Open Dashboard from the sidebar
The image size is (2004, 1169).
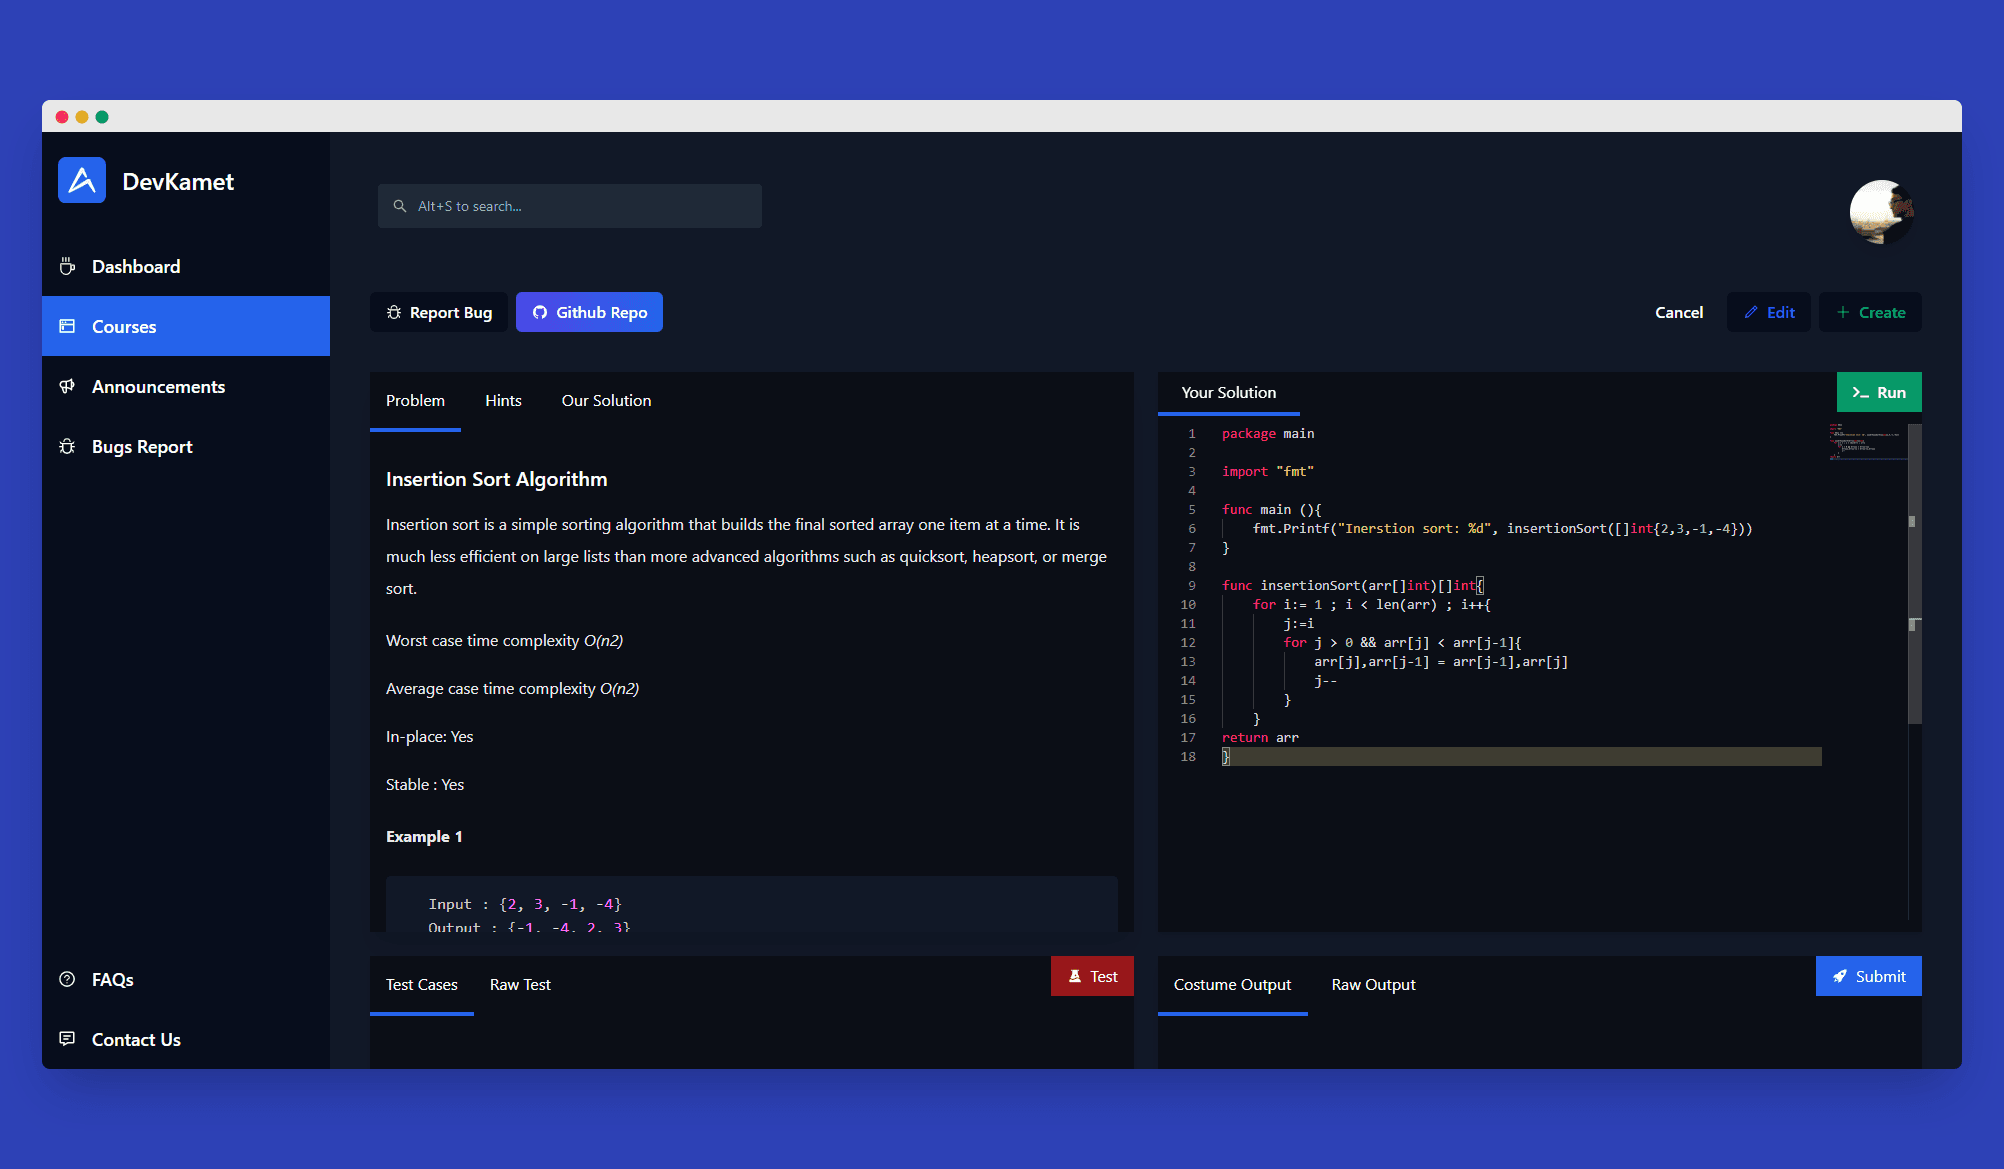click(136, 267)
